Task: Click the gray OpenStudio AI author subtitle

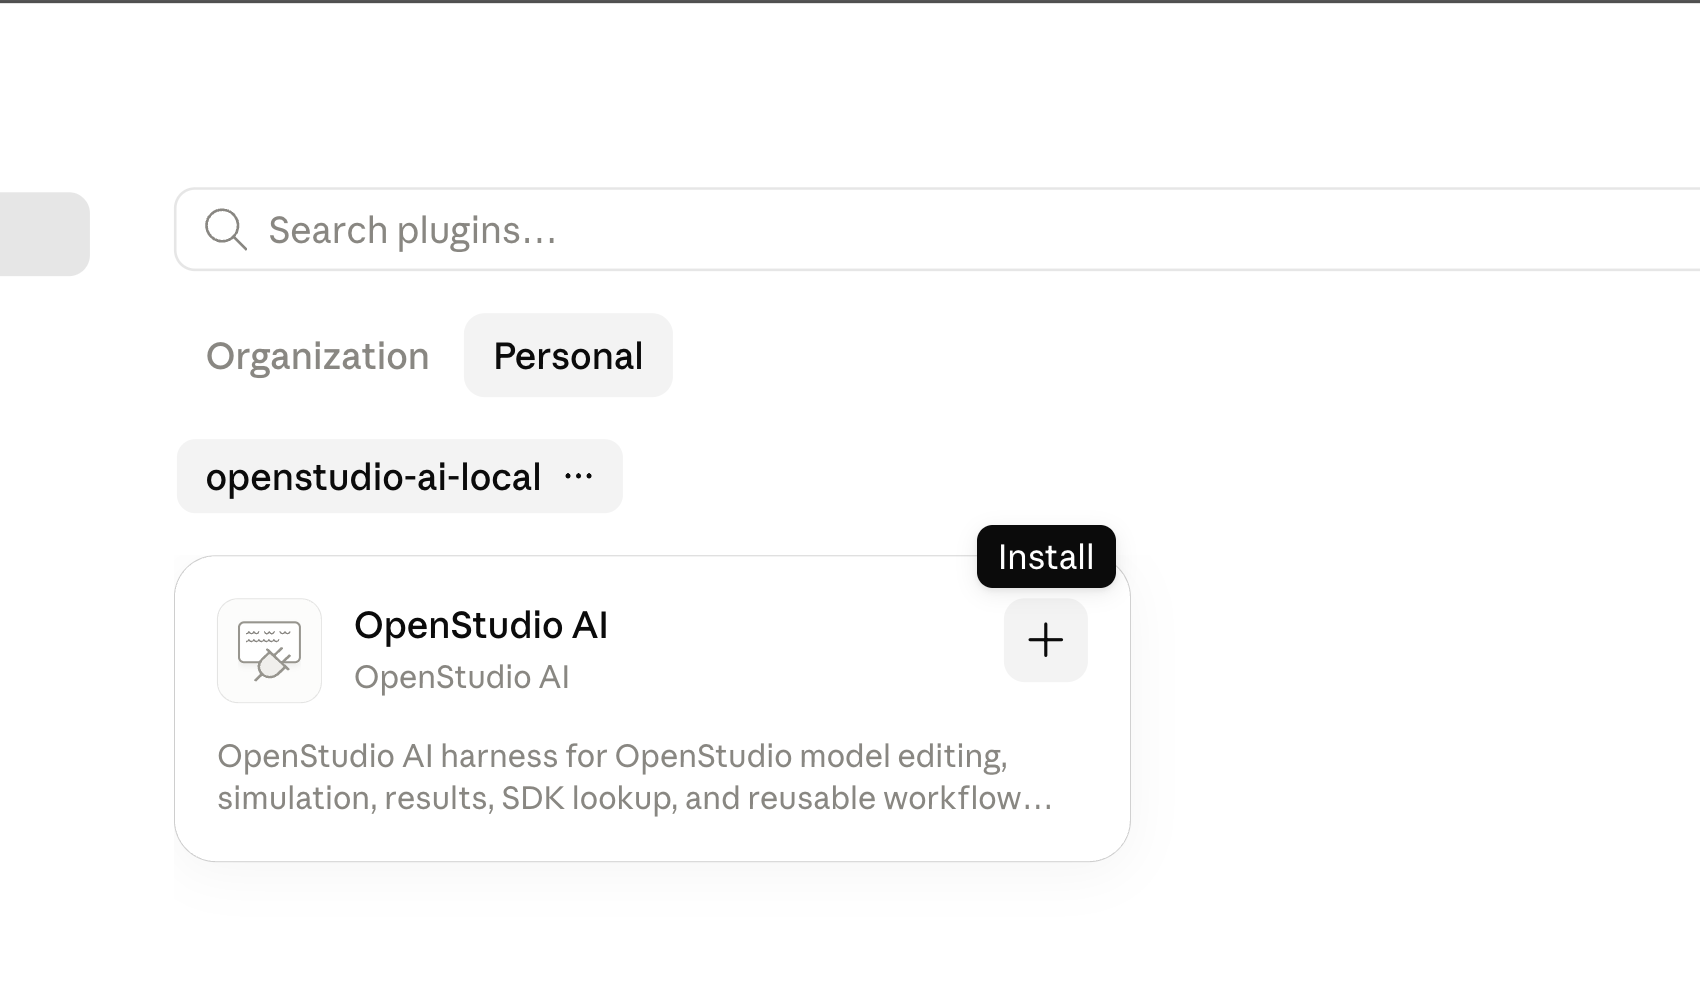Action: [x=462, y=677]
